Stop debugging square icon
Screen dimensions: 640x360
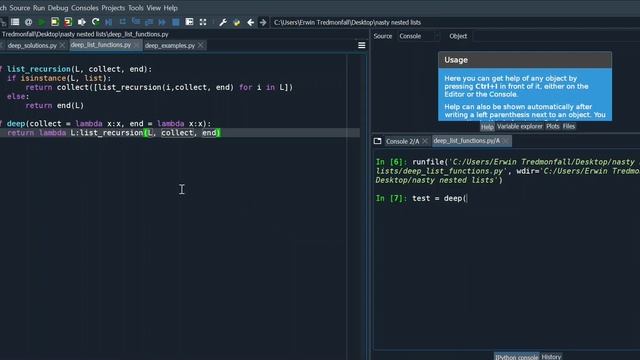pos(176,22)
